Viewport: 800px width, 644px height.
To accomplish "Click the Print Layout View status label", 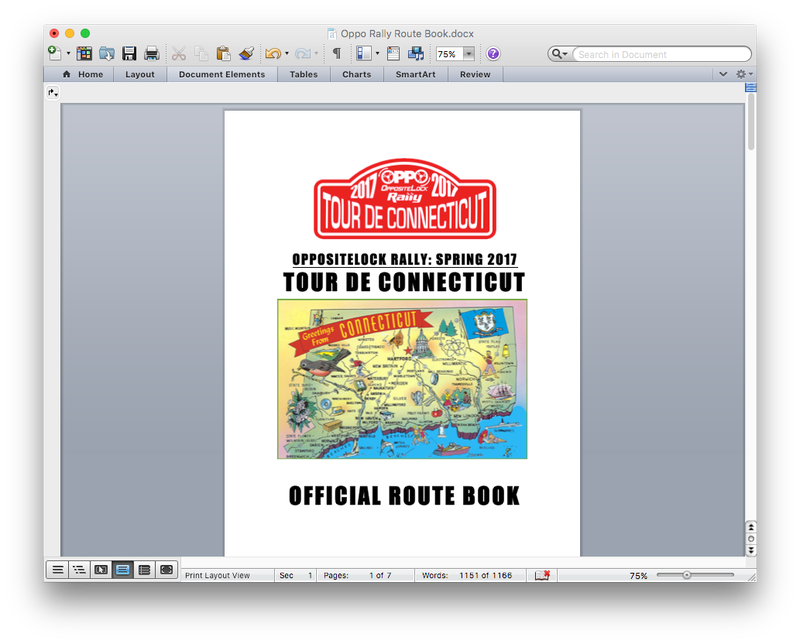I will pyautogui.click(x=217, y=575).
